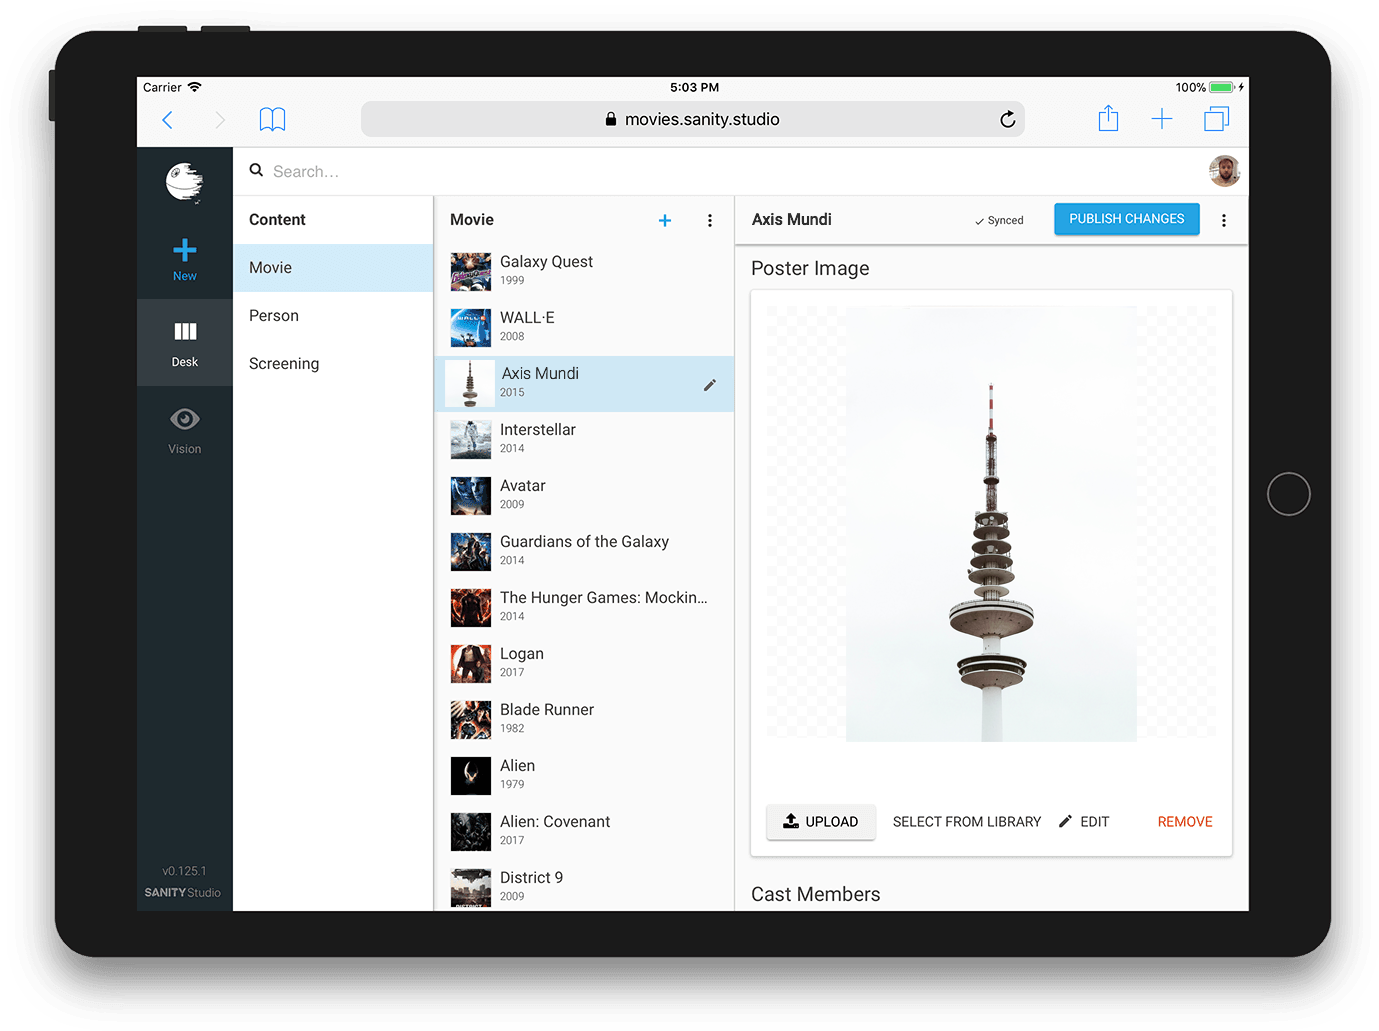
Task: Open the Desk tool in sidebar
Action: coord(184,342)
